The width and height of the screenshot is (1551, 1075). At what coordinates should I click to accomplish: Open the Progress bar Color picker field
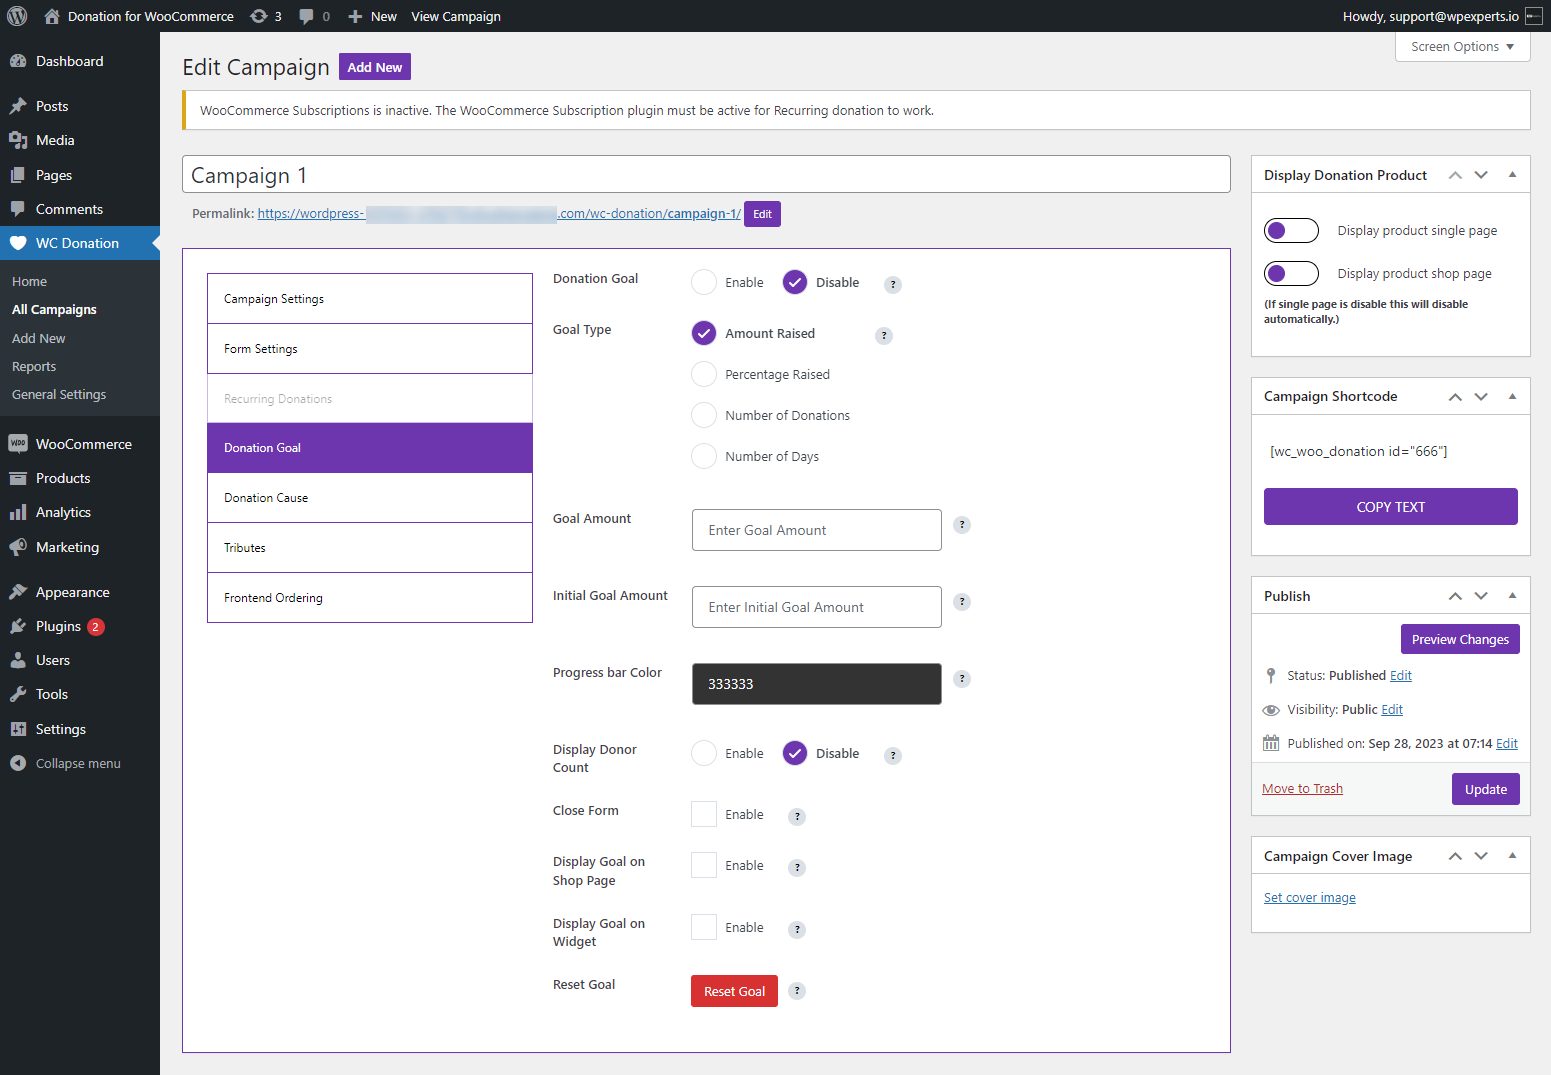pos(816,684)
